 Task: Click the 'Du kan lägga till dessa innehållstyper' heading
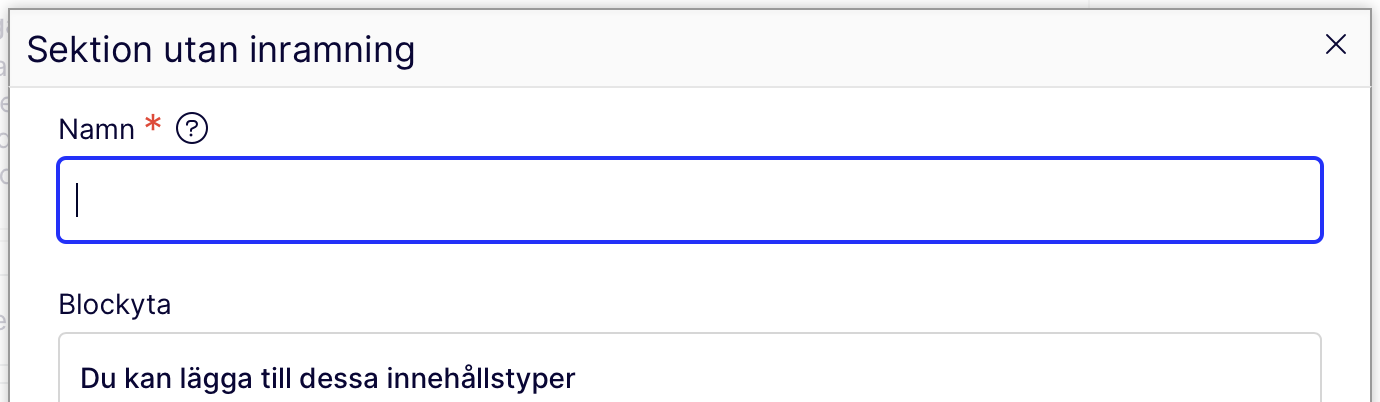point(328,379)
